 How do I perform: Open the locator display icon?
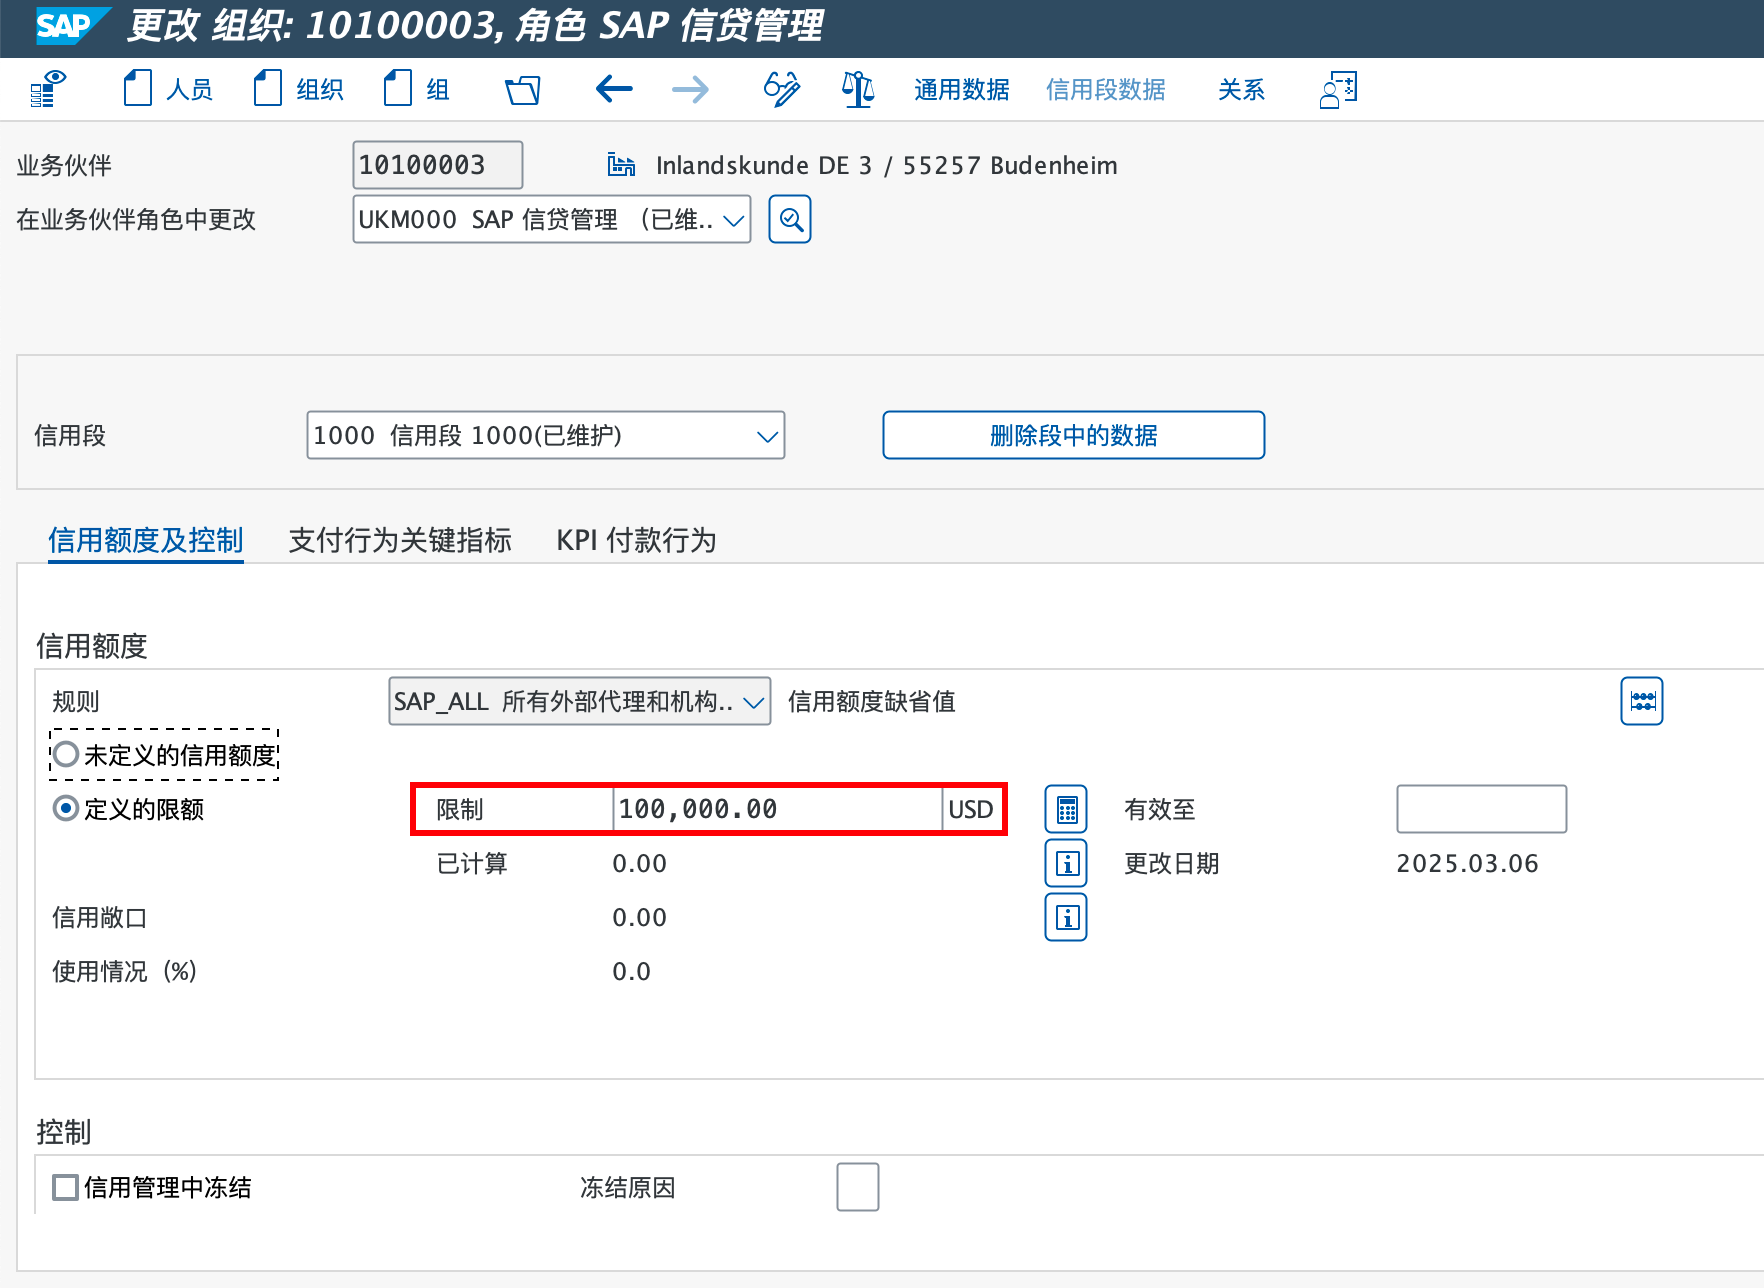coord(47,90)
